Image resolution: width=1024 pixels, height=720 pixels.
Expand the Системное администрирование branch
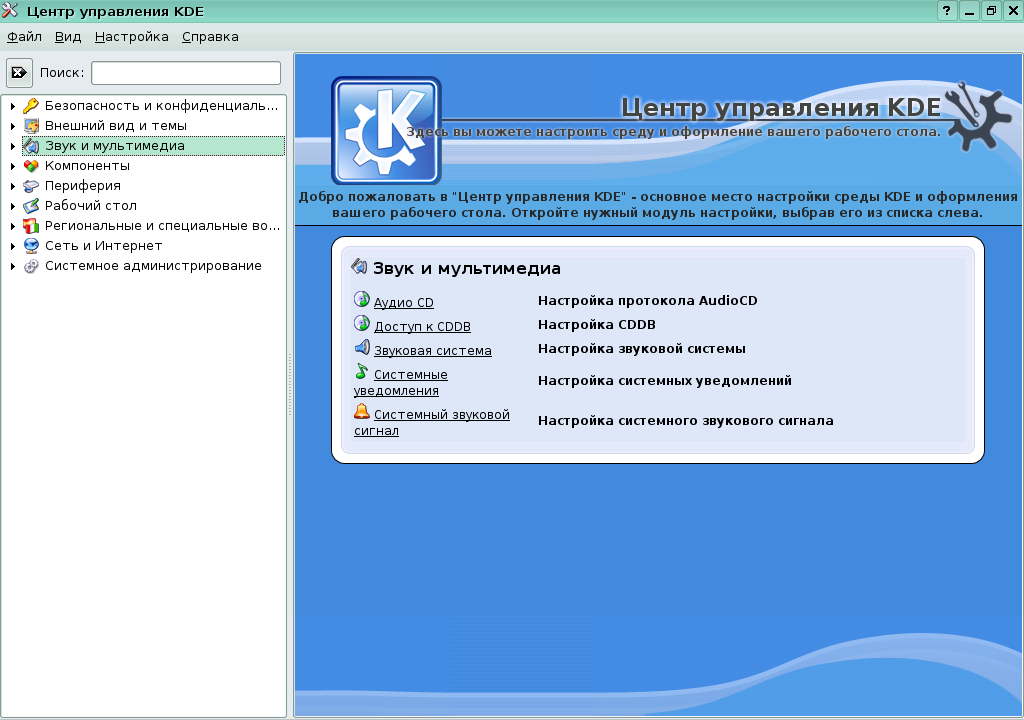click(x=10, y=265)
